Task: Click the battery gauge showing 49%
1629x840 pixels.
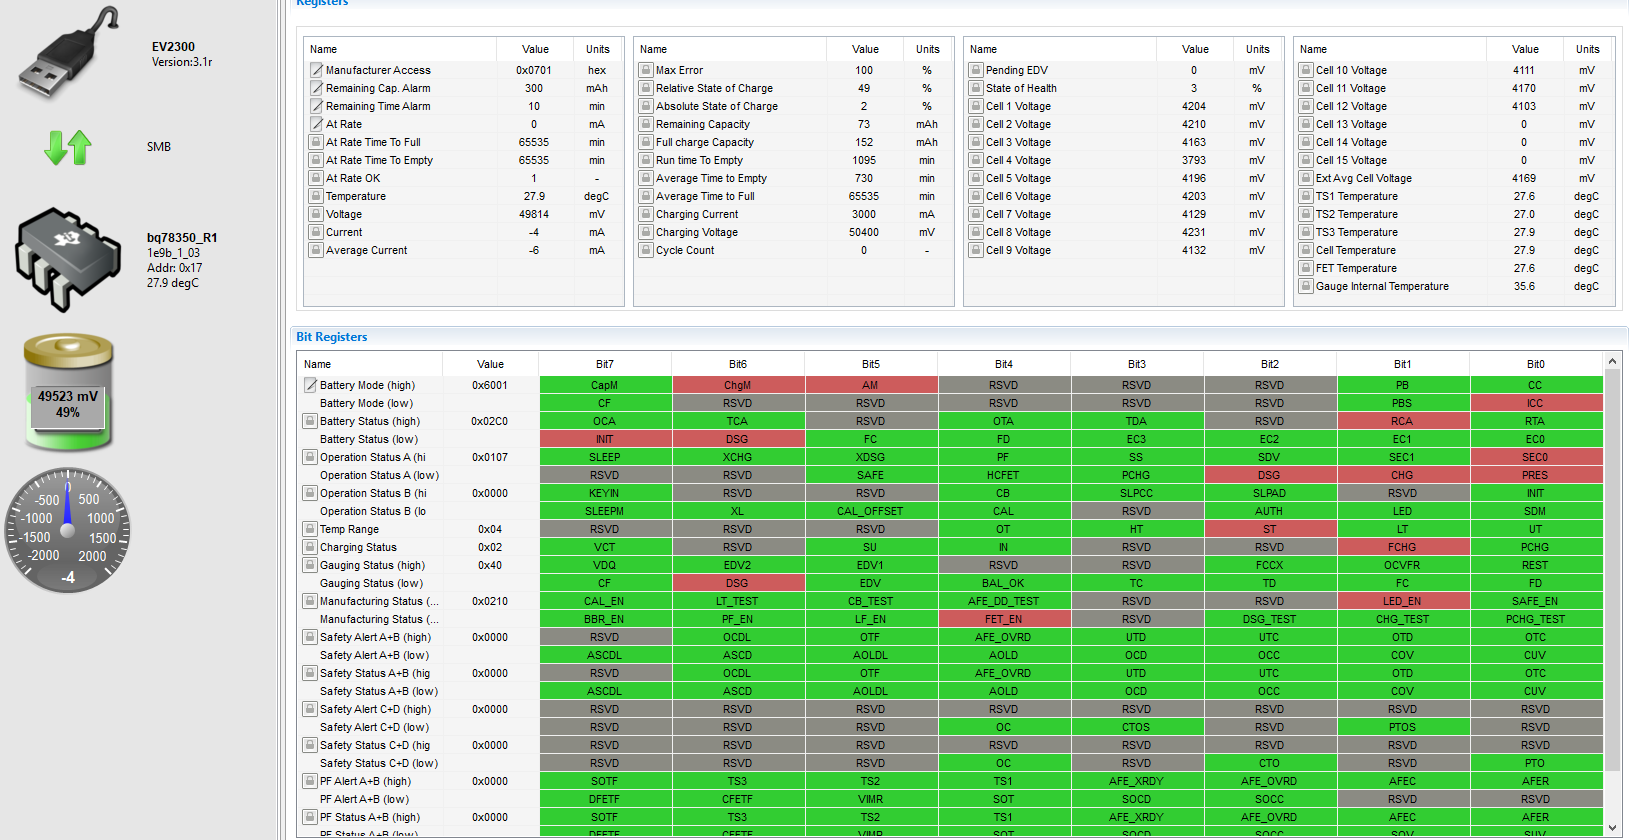Action: (x=68, y=392)
